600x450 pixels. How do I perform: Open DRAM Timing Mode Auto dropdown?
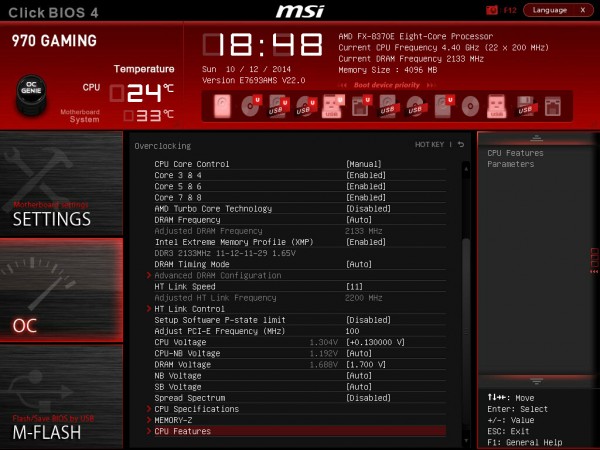359,264
